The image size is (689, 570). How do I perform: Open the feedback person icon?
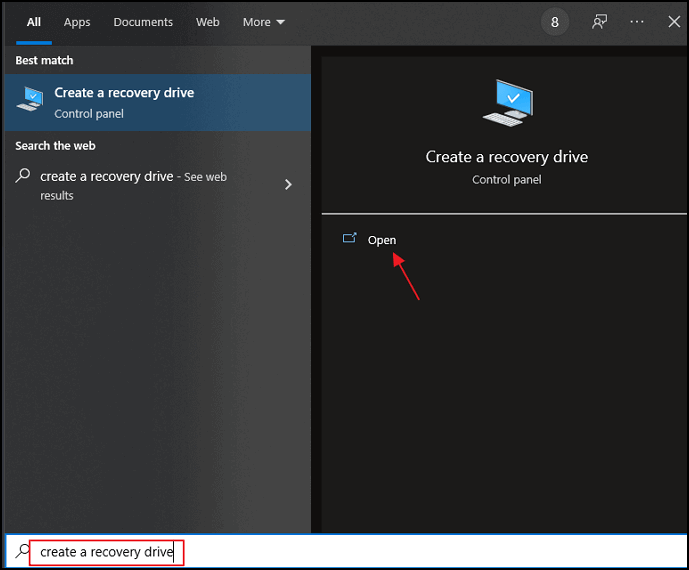click(x=599, y=22)
